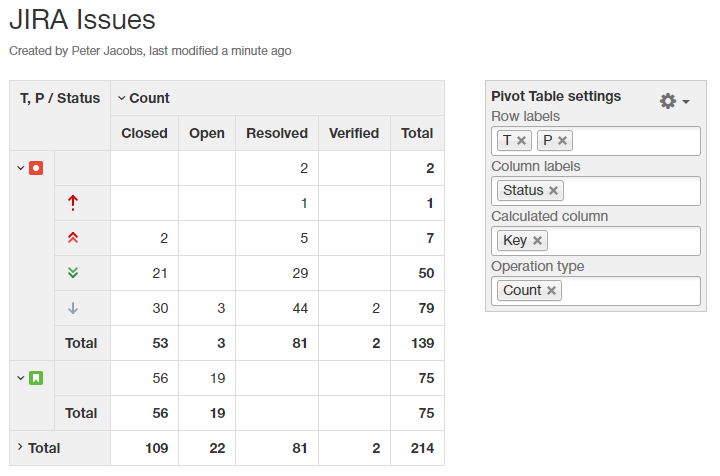
Task: Remove the Status column label tag
Action: 554,190
